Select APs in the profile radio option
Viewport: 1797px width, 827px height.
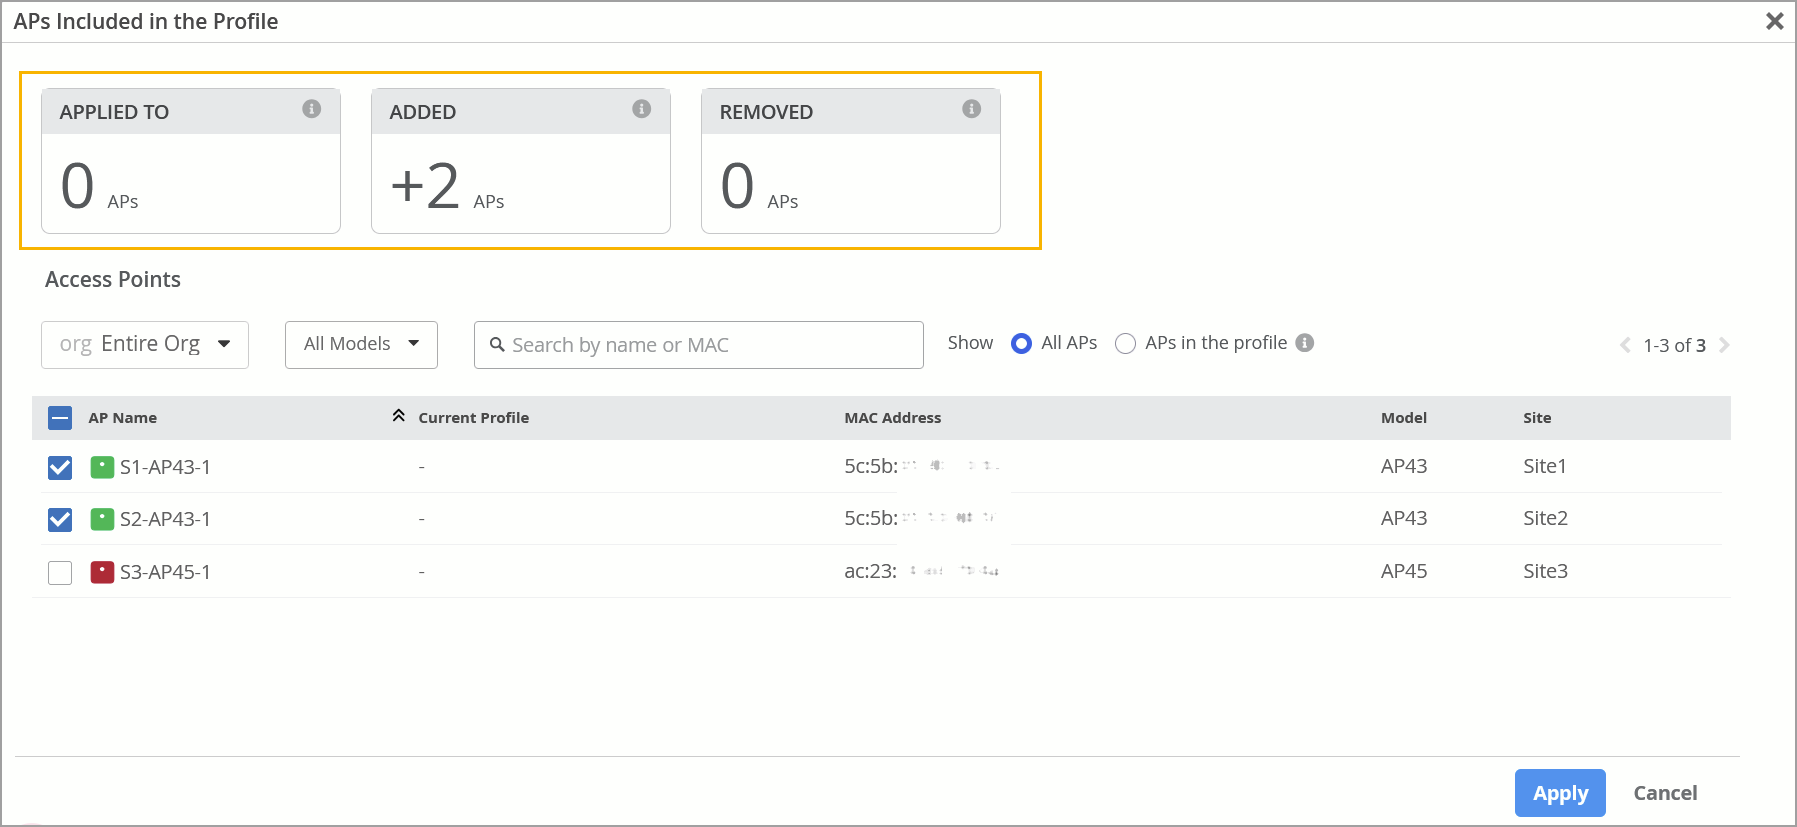[1125, 344]
